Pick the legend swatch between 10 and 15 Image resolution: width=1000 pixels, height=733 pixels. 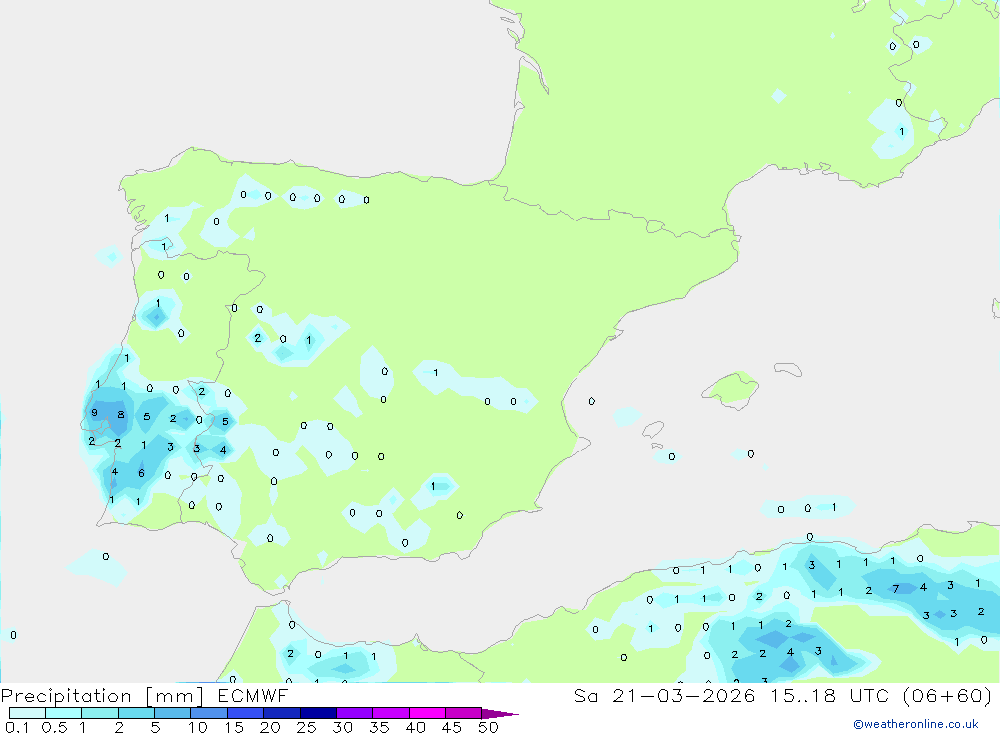(209, 713)
